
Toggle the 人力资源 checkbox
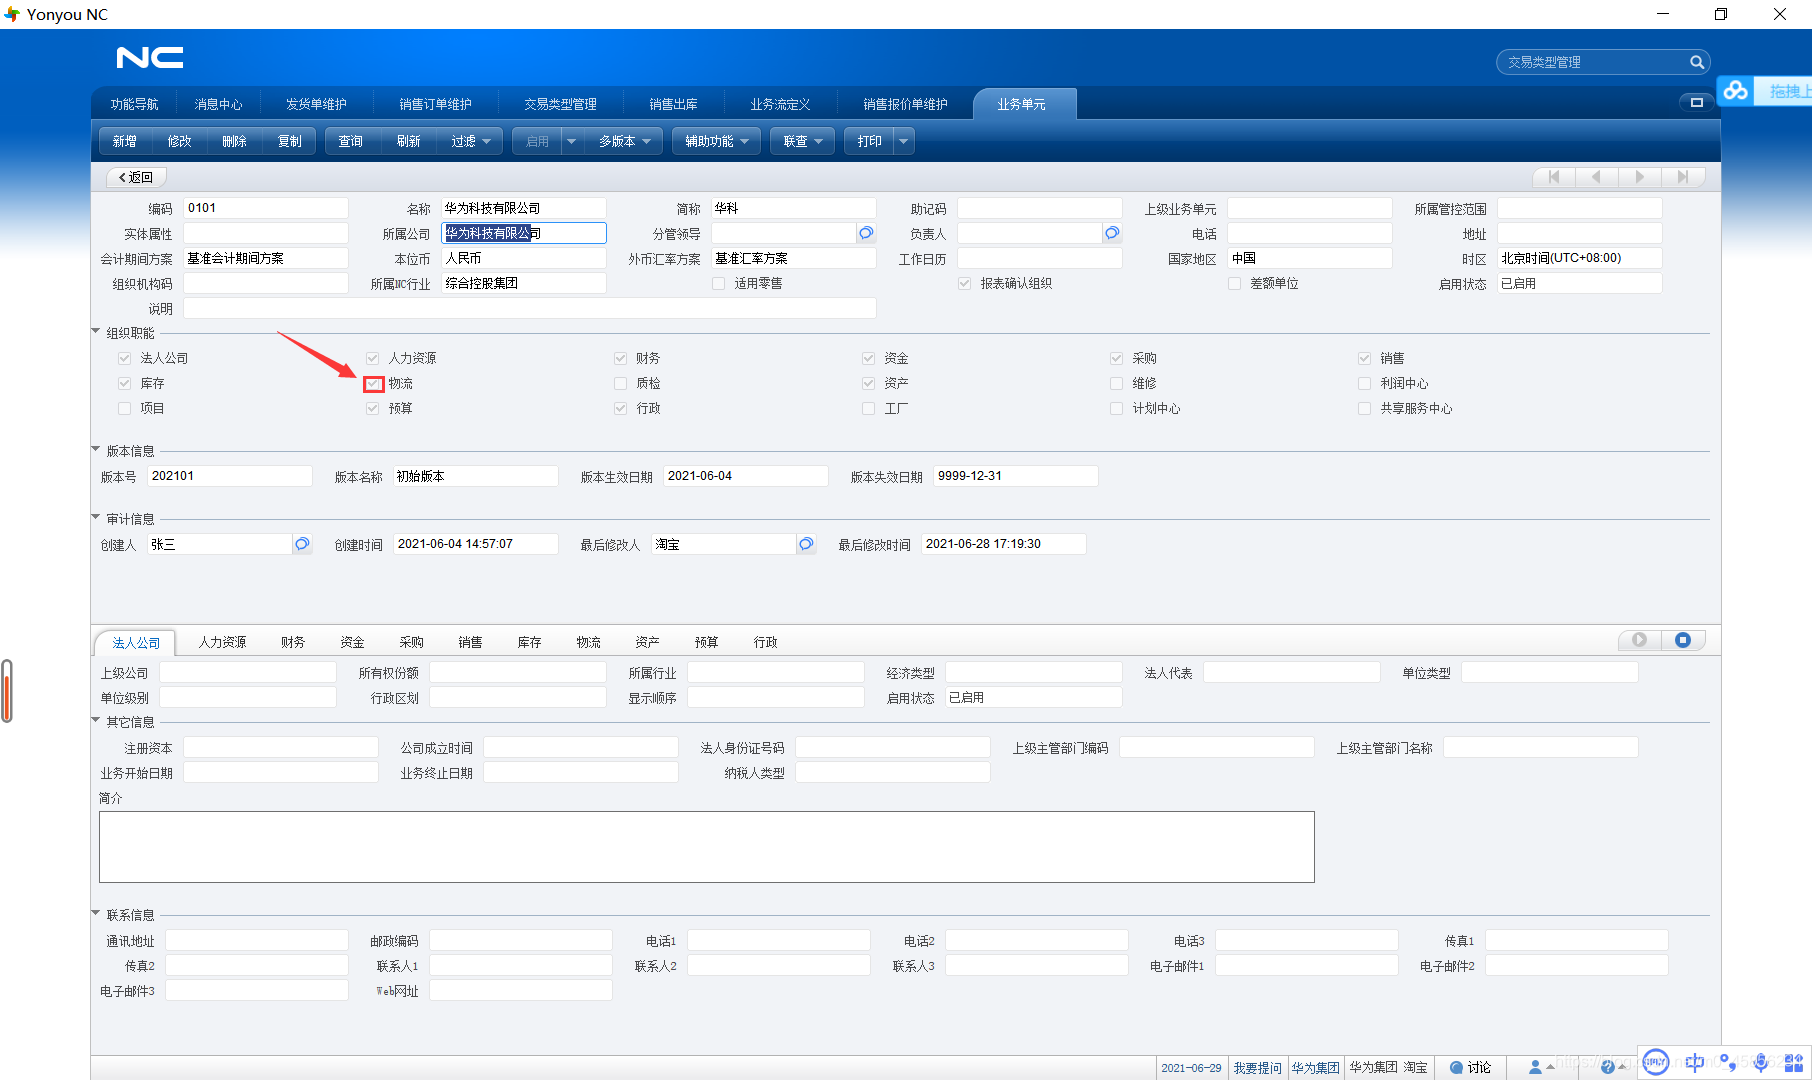pos(373,358)
